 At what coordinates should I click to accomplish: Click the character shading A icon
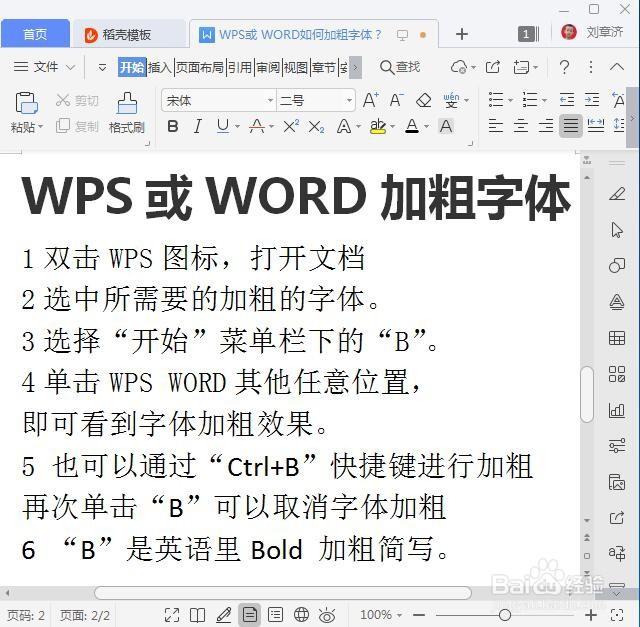tap(446, 126)
